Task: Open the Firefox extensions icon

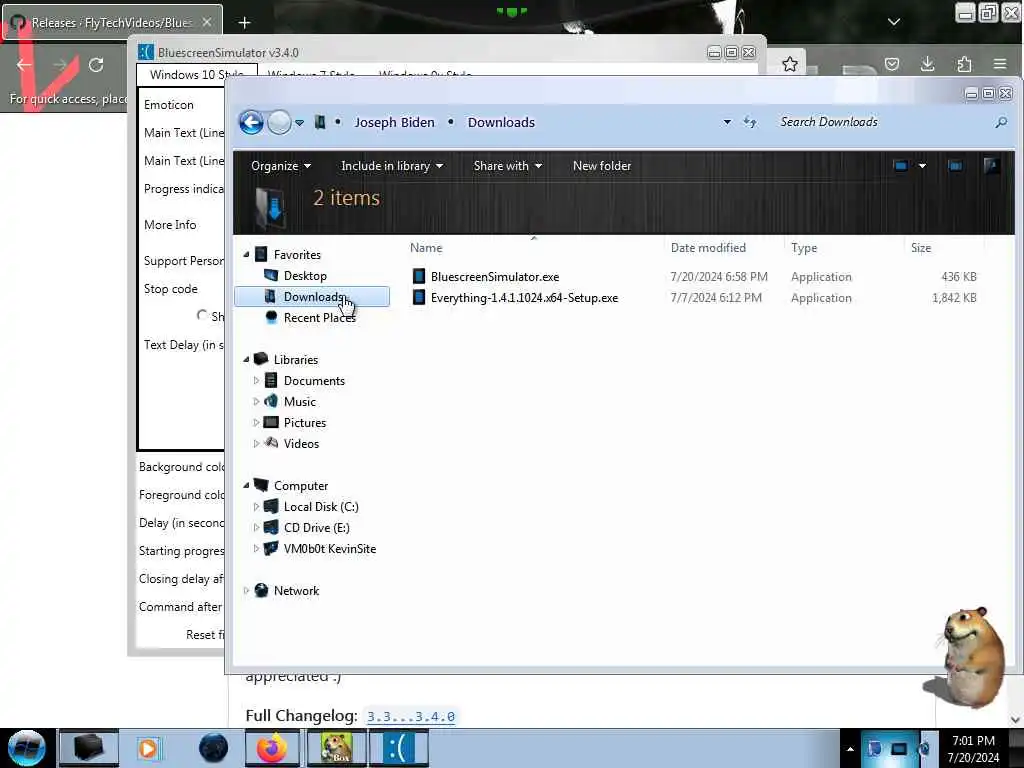Action: [x=964, y=64]
